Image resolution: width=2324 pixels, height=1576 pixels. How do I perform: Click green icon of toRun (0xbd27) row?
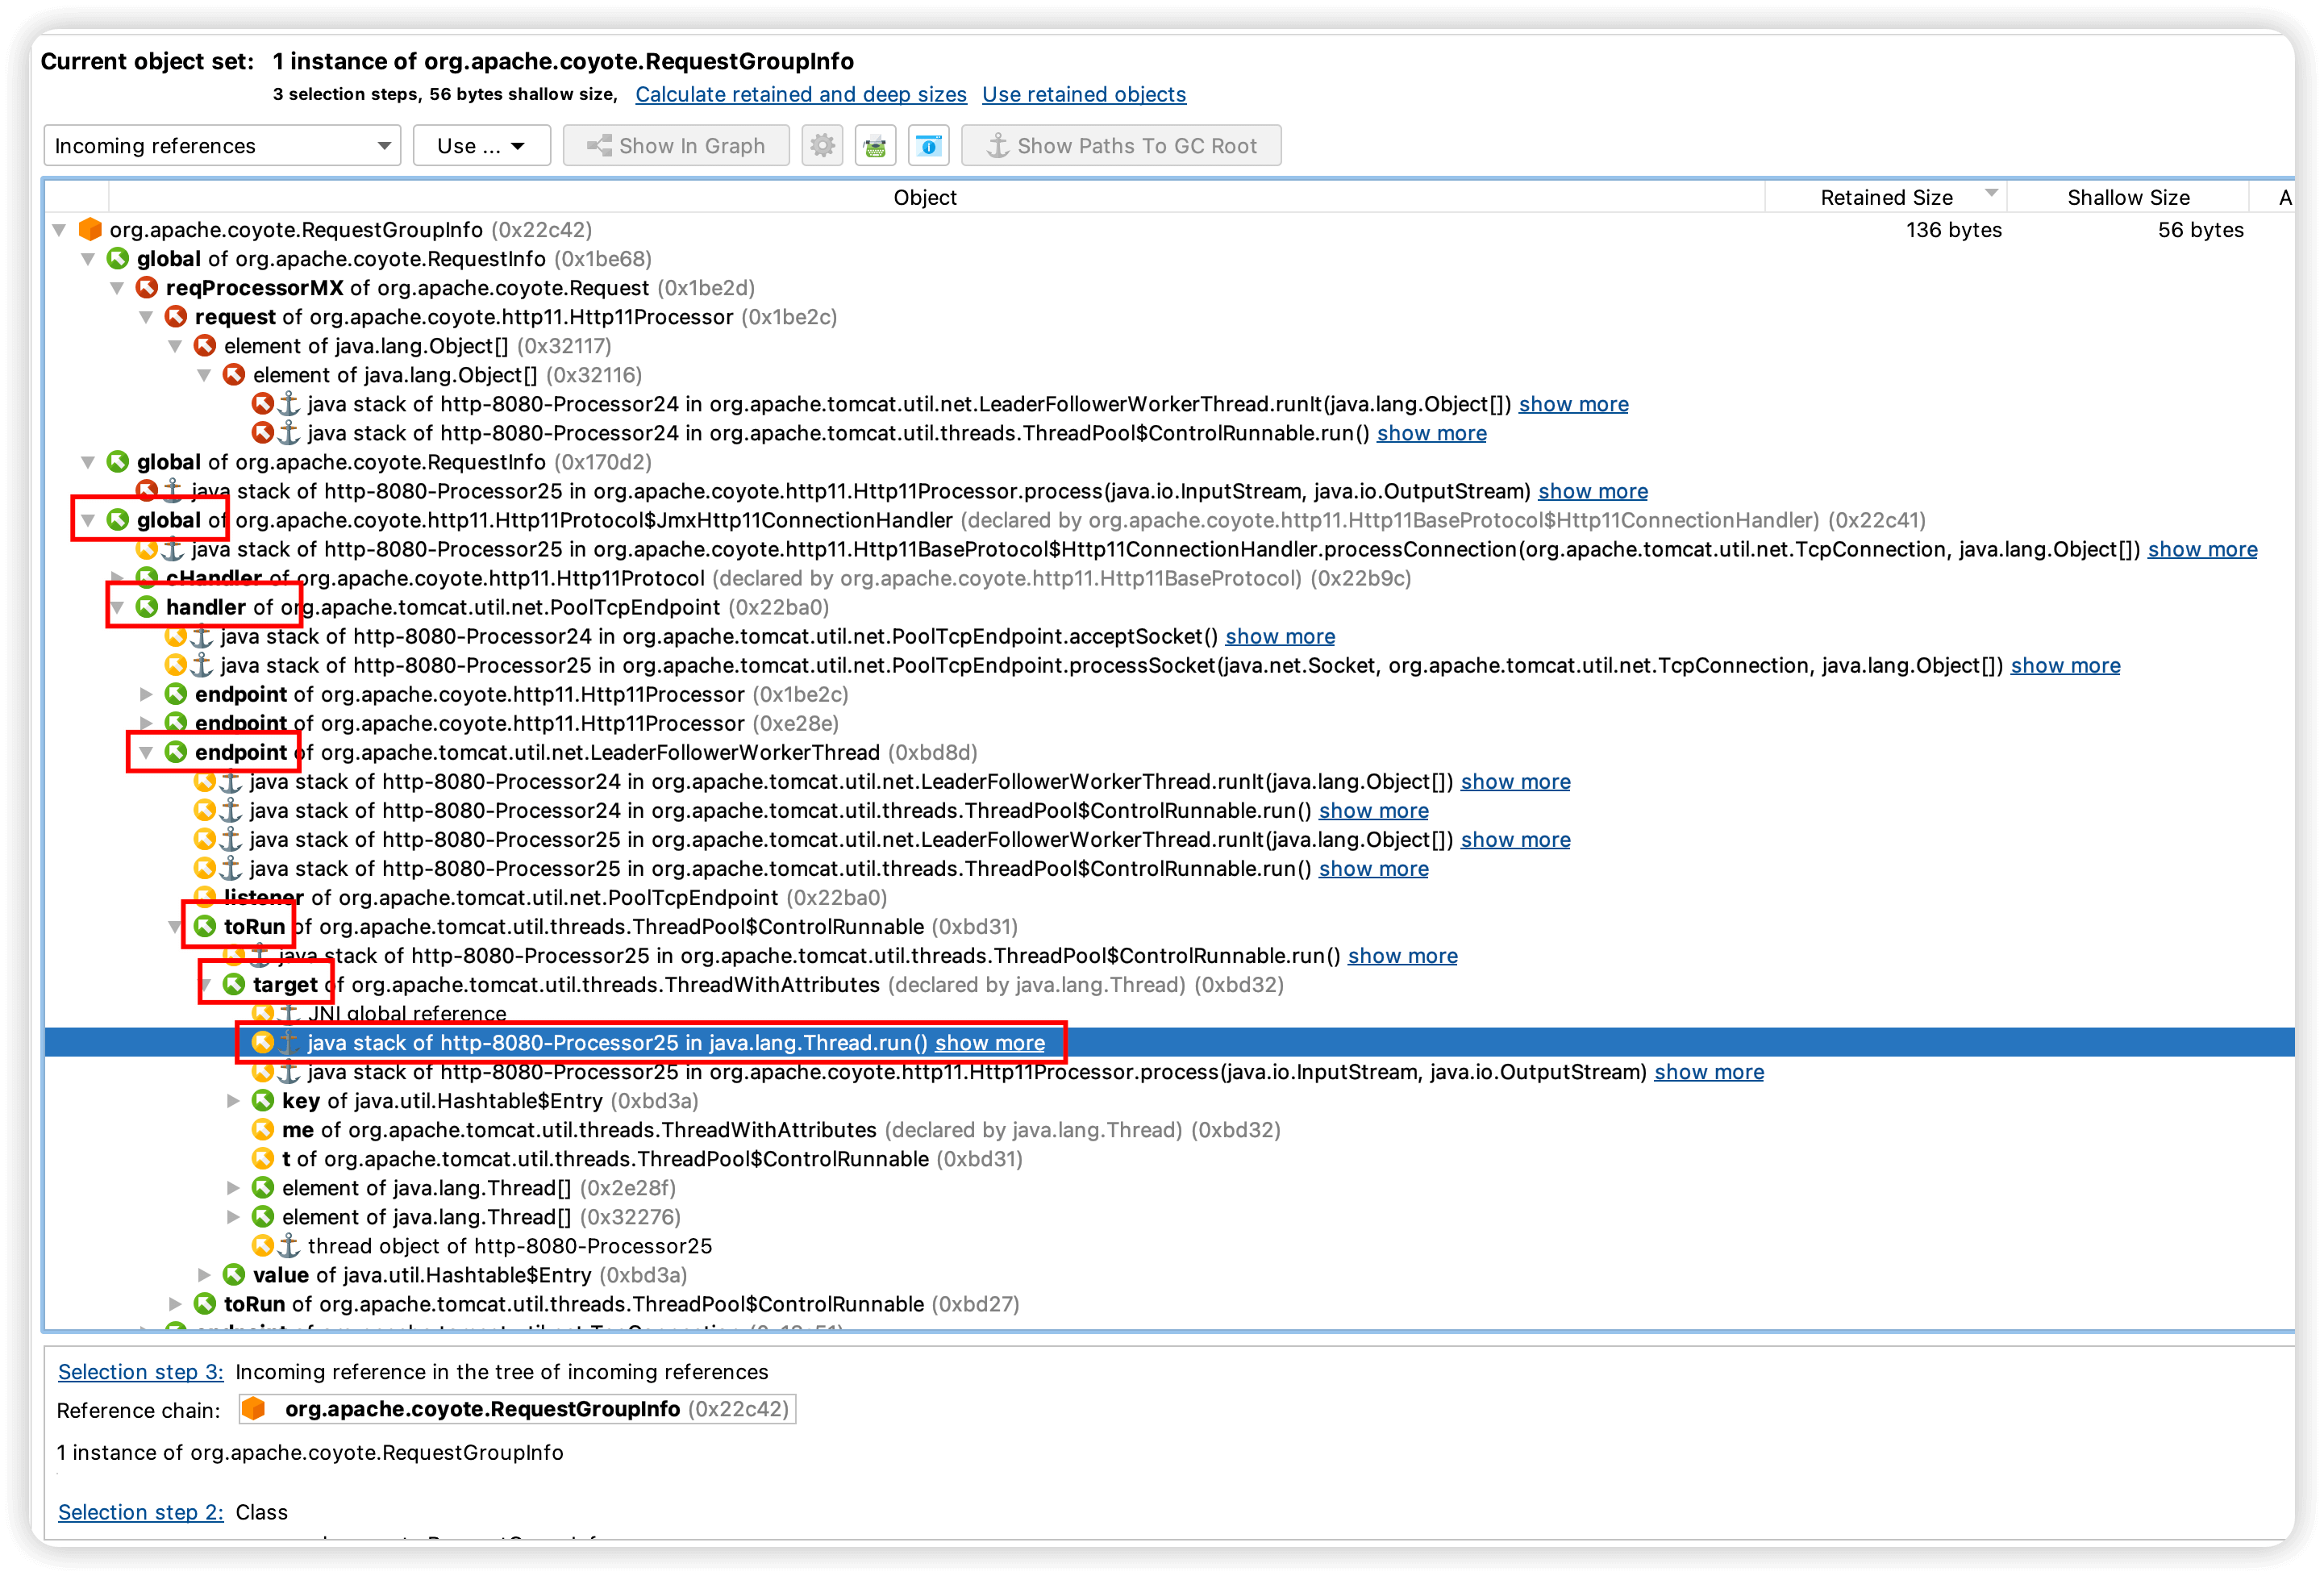click(x=205, y=1304)
